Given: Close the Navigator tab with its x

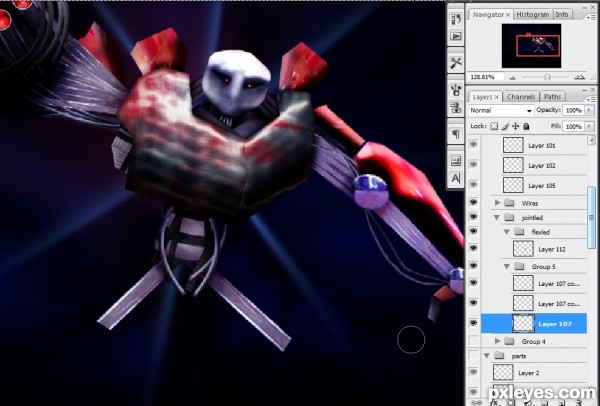Looking at the screenshot, I should (508, 15).
